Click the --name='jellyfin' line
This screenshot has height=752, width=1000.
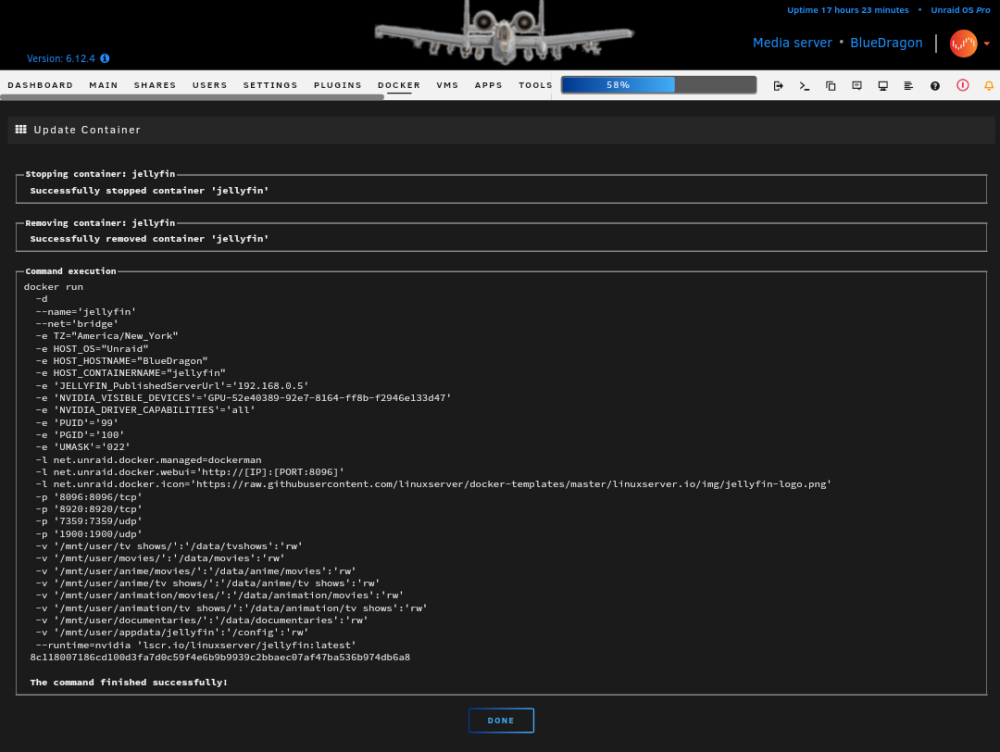[x=85, y=311]
